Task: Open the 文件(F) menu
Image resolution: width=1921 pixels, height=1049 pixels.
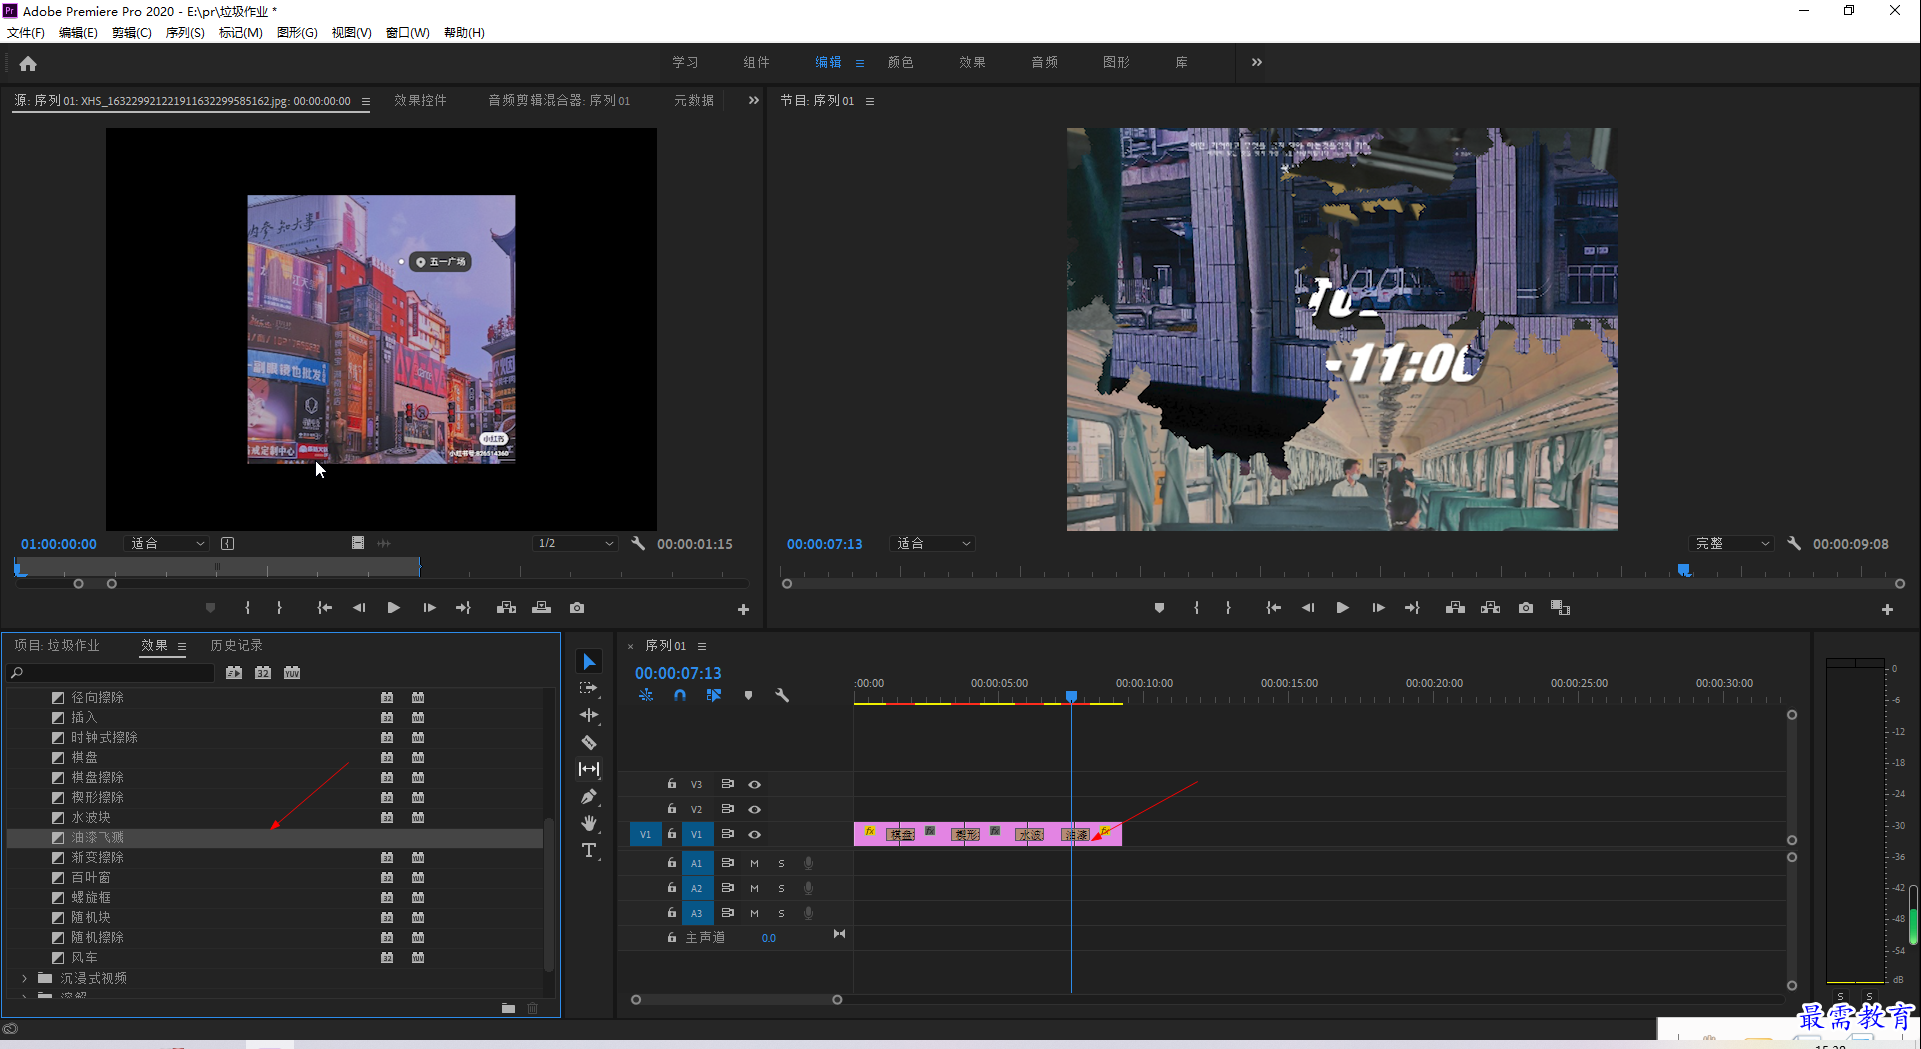Action: point(26,33)
